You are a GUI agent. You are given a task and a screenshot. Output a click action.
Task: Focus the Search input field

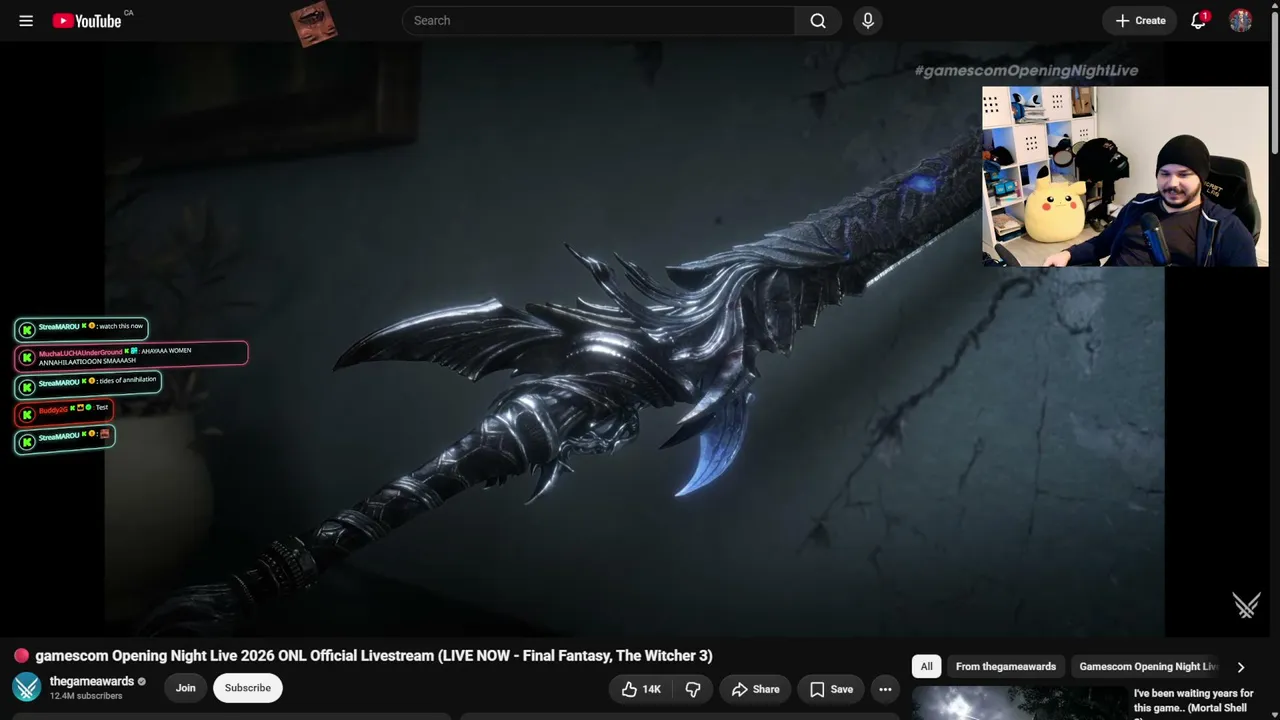coord(598,20)
